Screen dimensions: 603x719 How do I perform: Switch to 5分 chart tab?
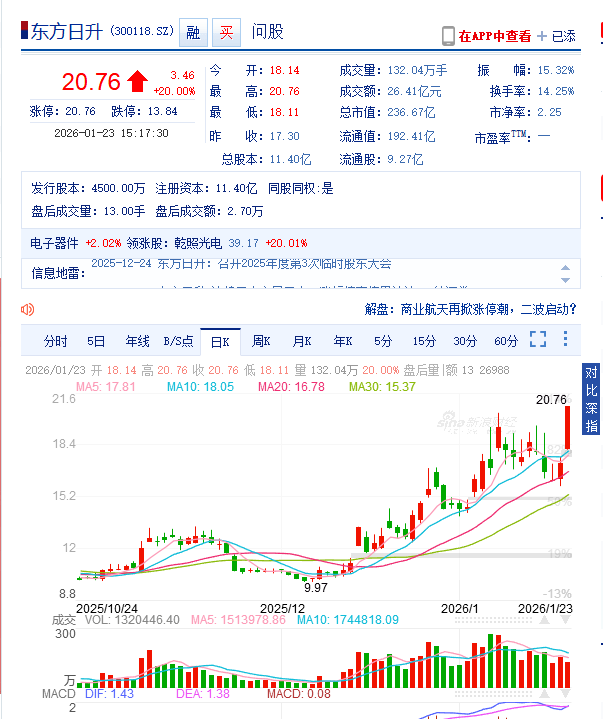pyautogui.click(x=383, y=341)
